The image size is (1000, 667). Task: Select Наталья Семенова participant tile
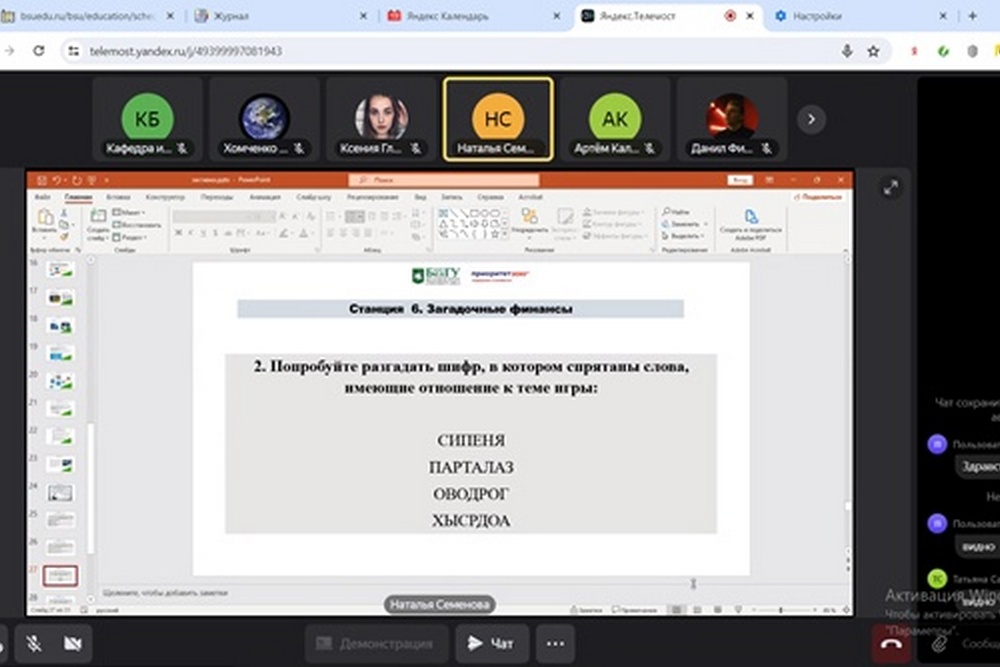click(x=497, y=119)
